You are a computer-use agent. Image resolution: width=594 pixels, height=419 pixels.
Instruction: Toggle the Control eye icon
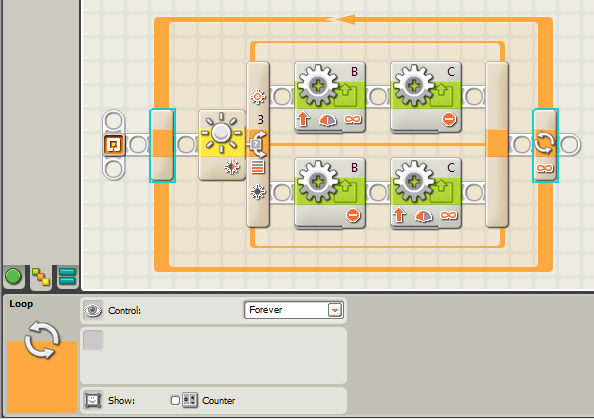(x=93, y=310)
